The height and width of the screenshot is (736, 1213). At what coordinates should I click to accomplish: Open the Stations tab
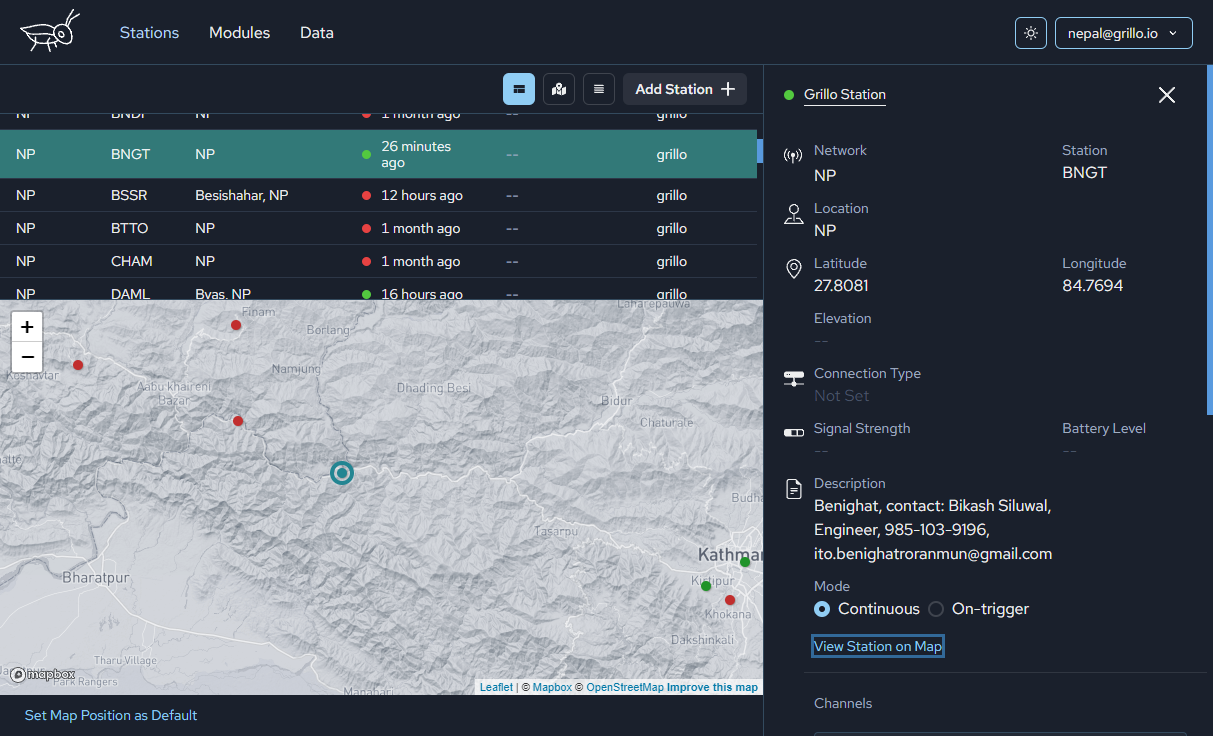[149, 33]
